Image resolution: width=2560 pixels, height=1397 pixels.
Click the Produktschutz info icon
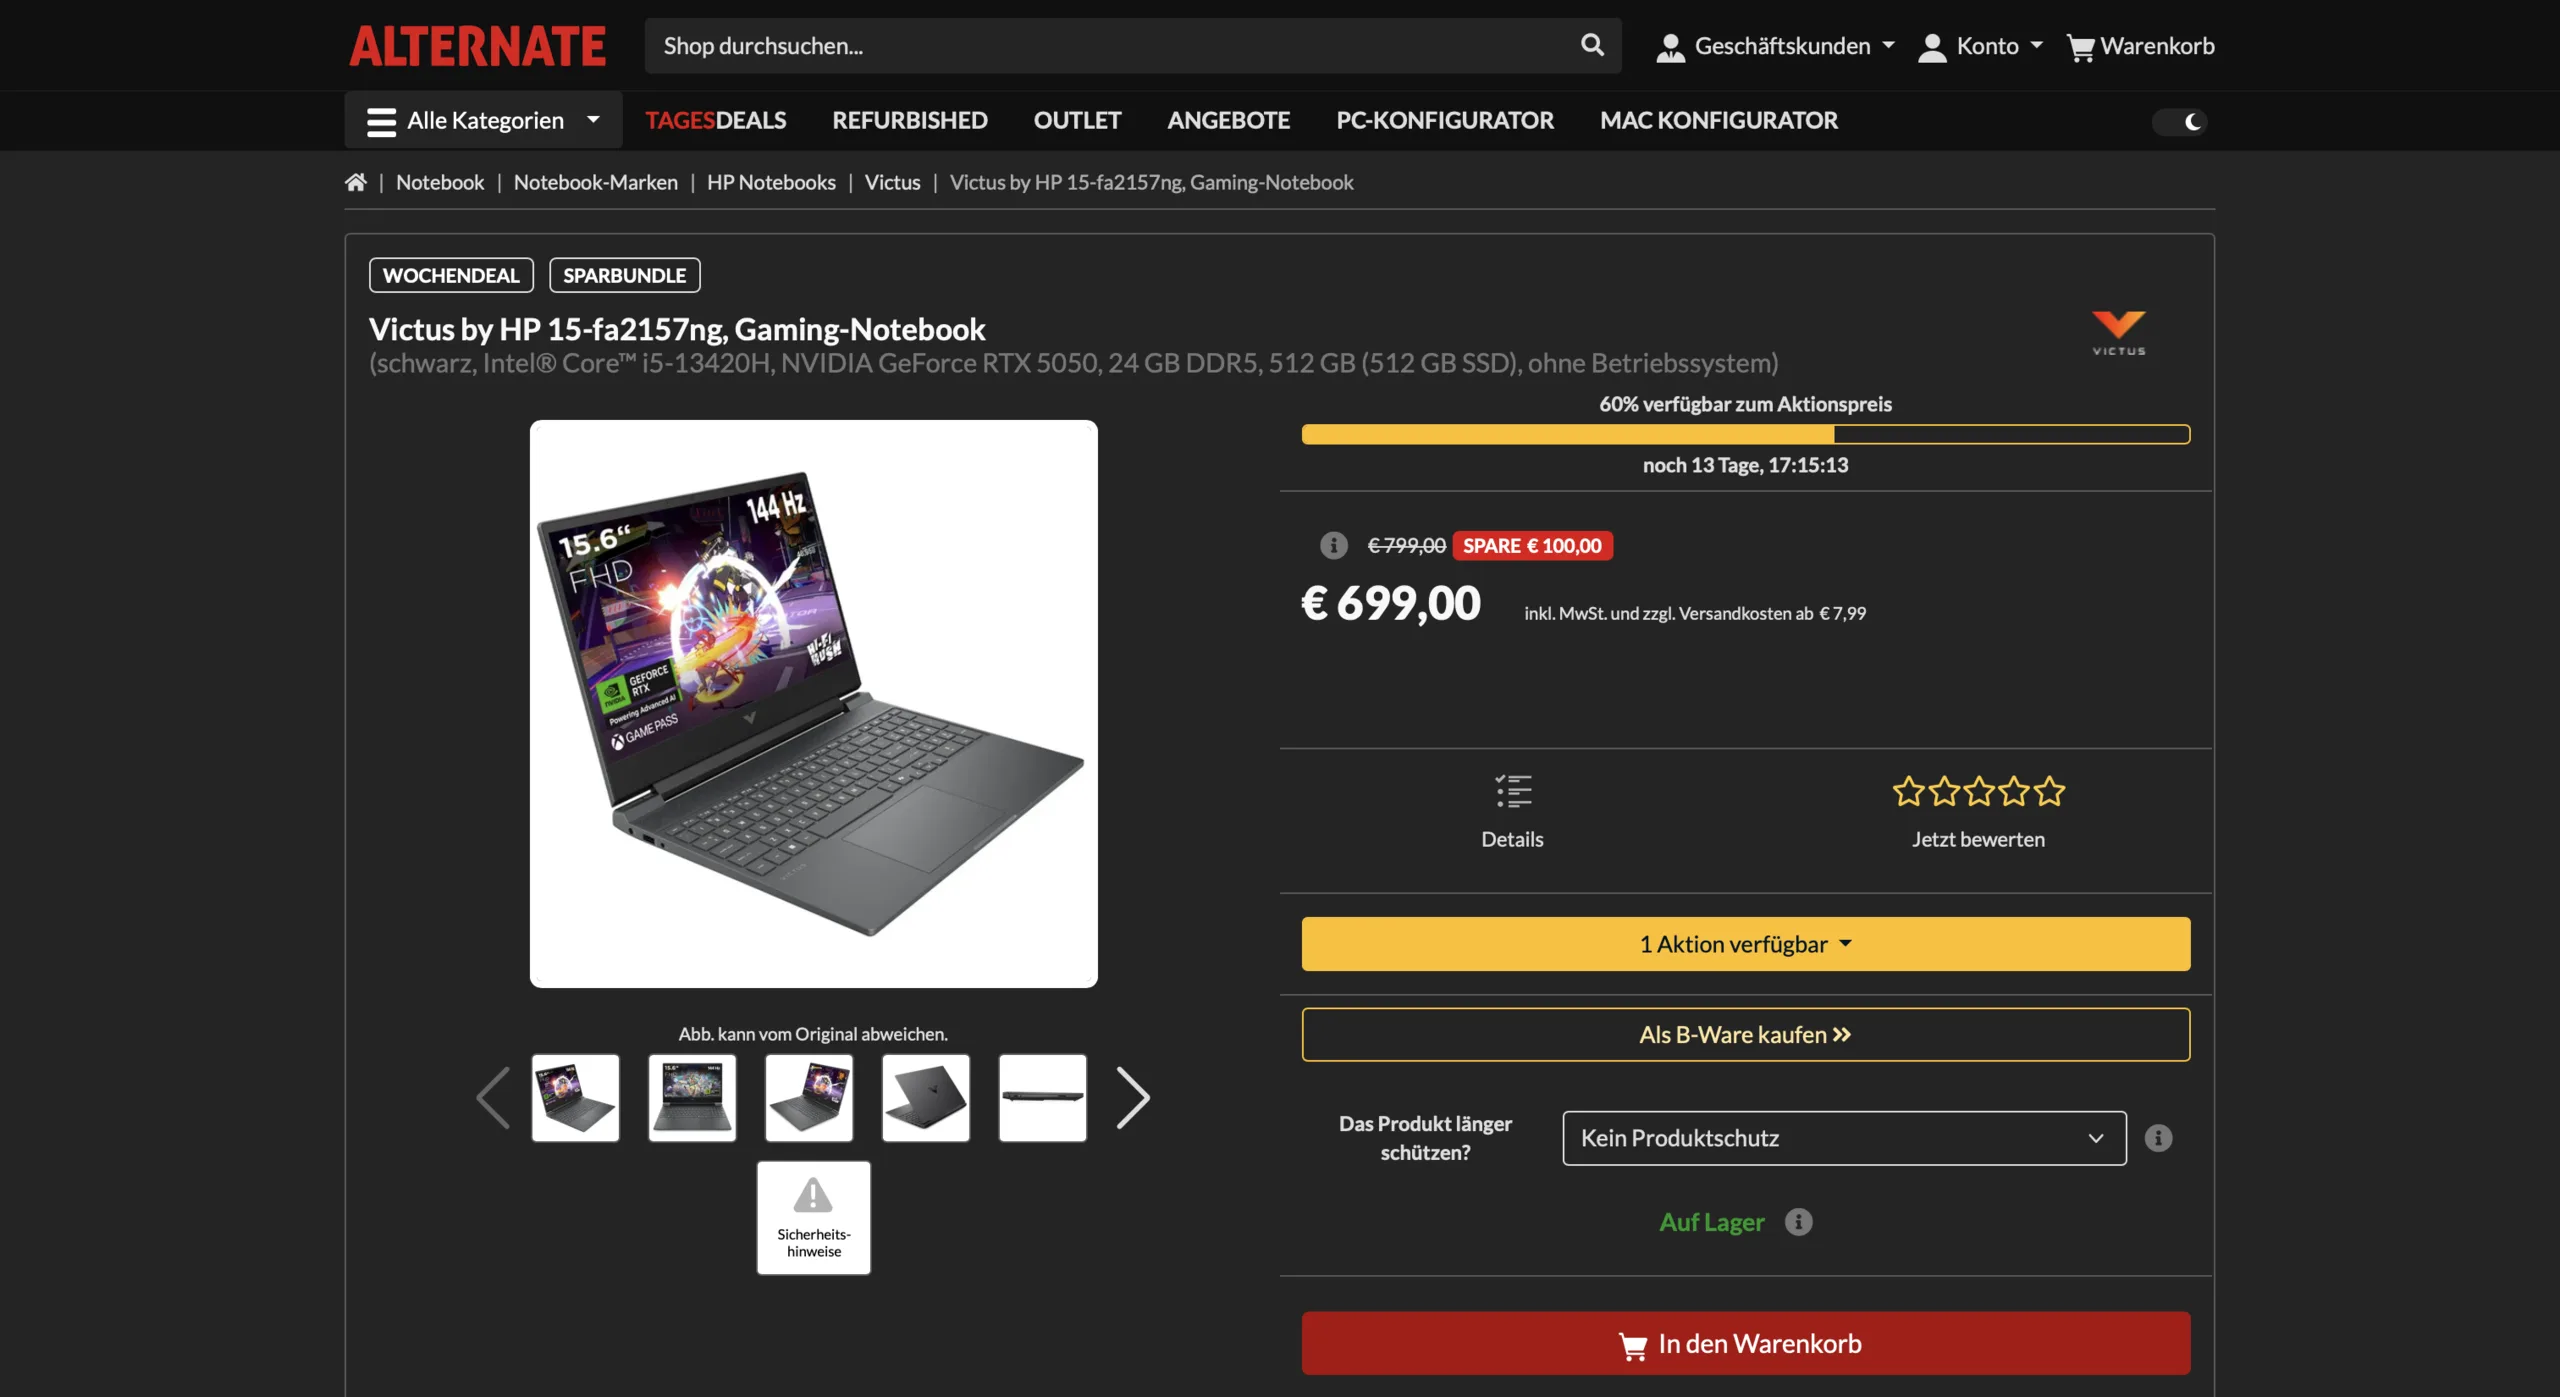point(2158,1138)
